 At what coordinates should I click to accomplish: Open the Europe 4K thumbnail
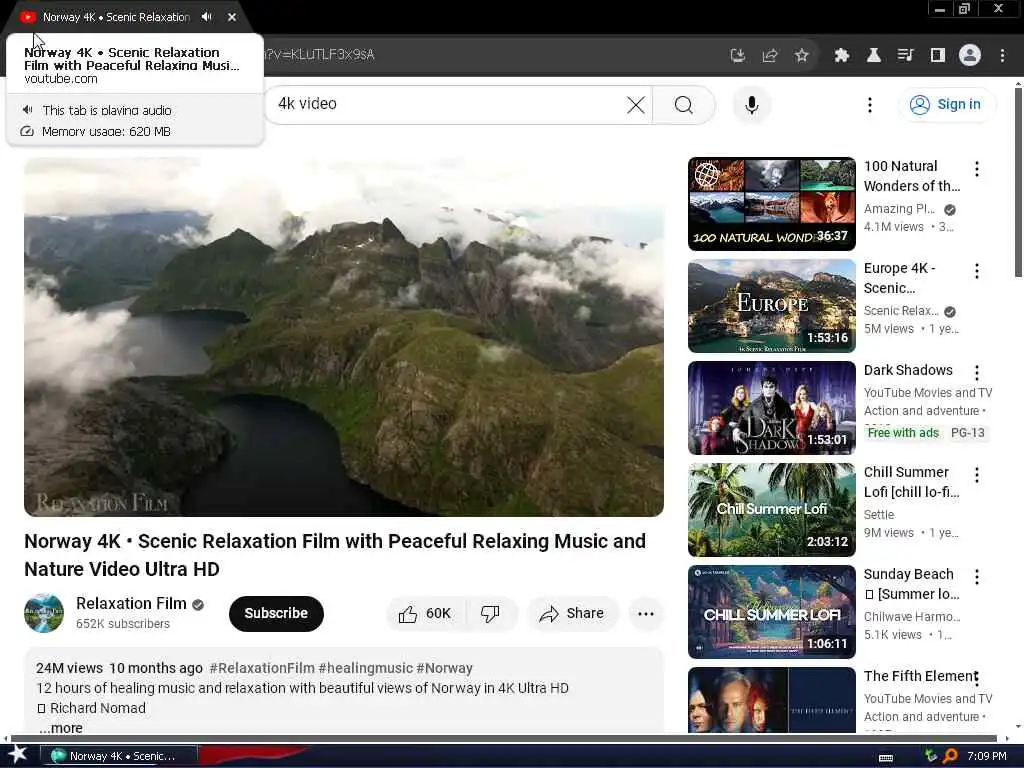coord(771,306)
